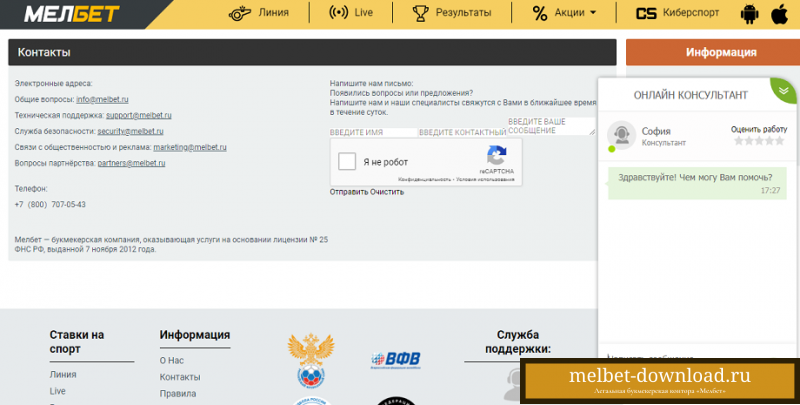Collapse the online consultant chat widget
The width and height of the screenshot is (800, 405).
pyautogui.click(x=785, y=90)
